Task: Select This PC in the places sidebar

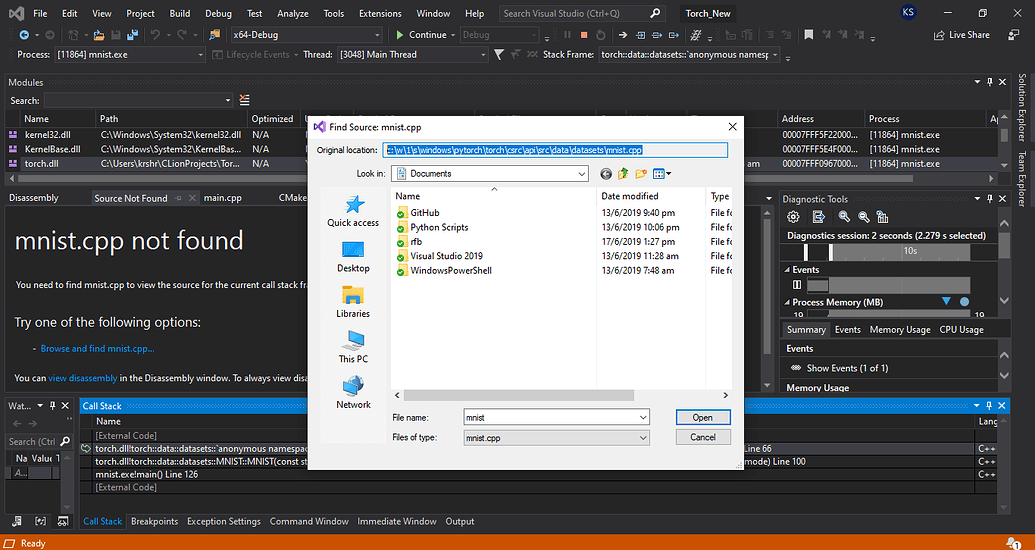Action: point(352,347)
